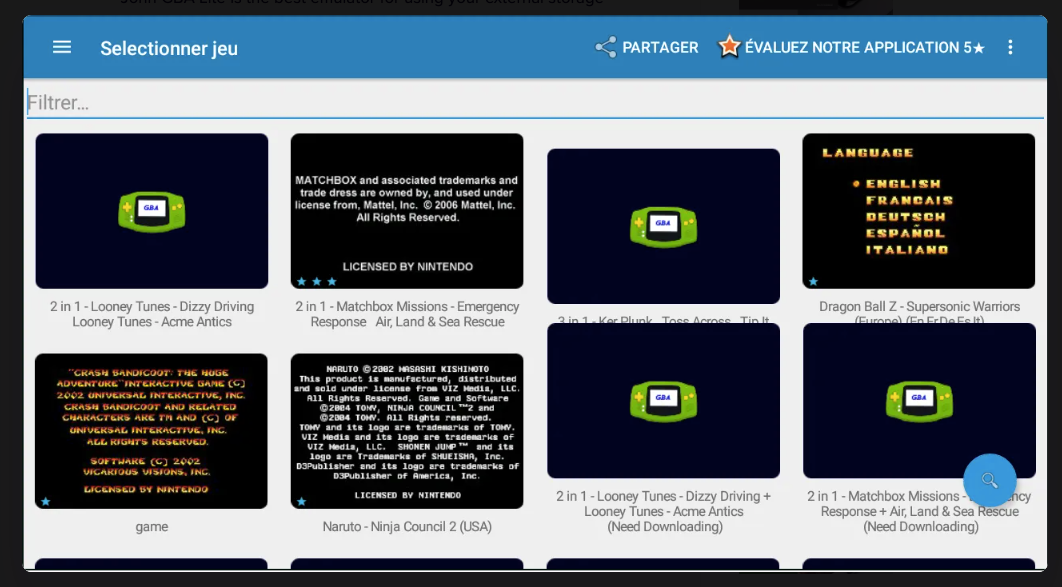
Task: Tap the floating magnifier search button
Action: (x=990, y=480)
